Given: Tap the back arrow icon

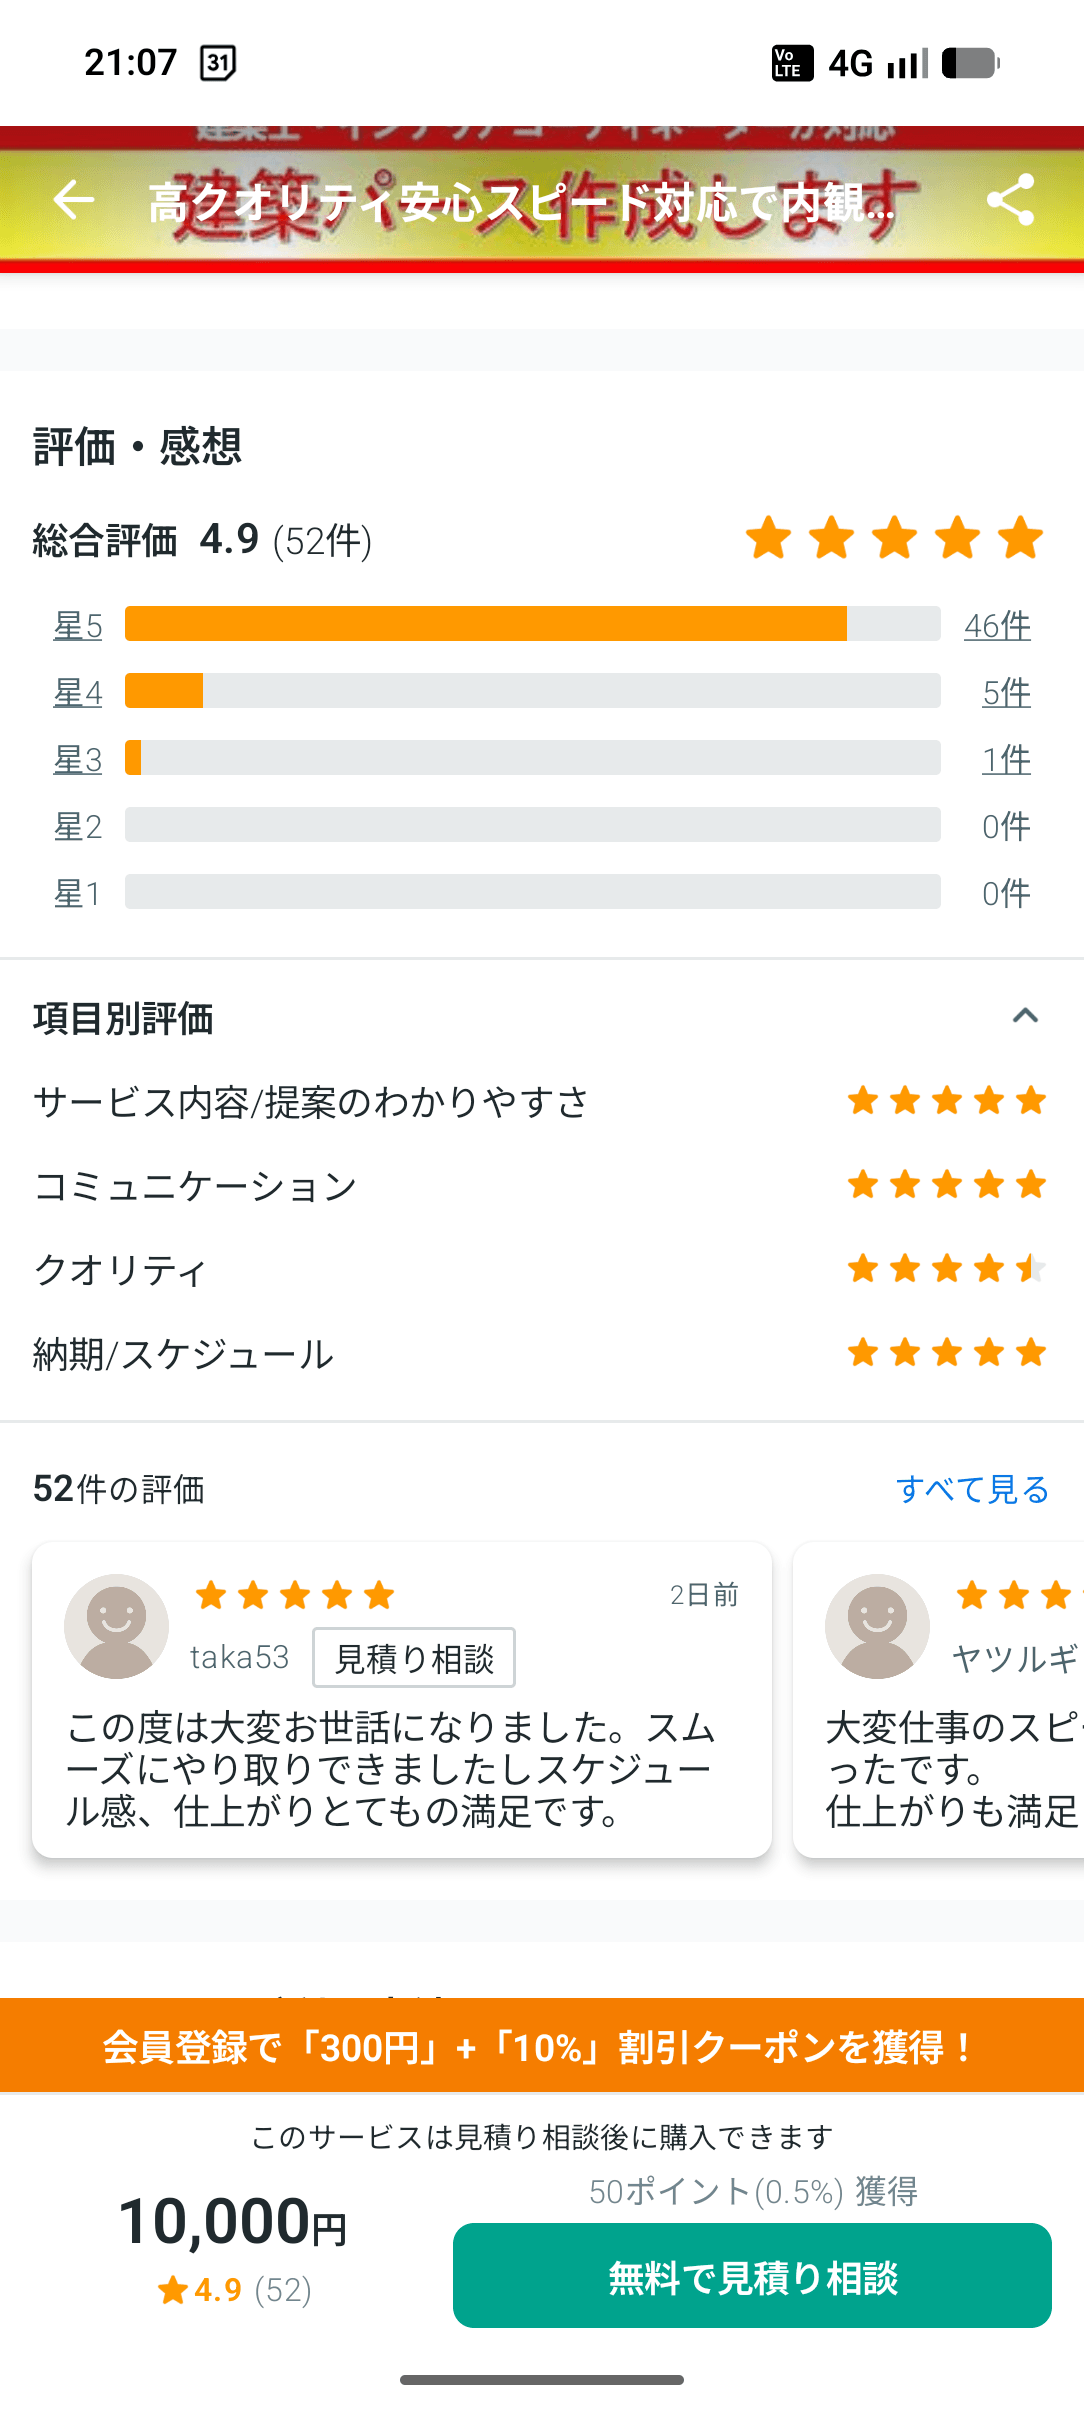Looking at the screenshot, I should click(x=73, y=200).
